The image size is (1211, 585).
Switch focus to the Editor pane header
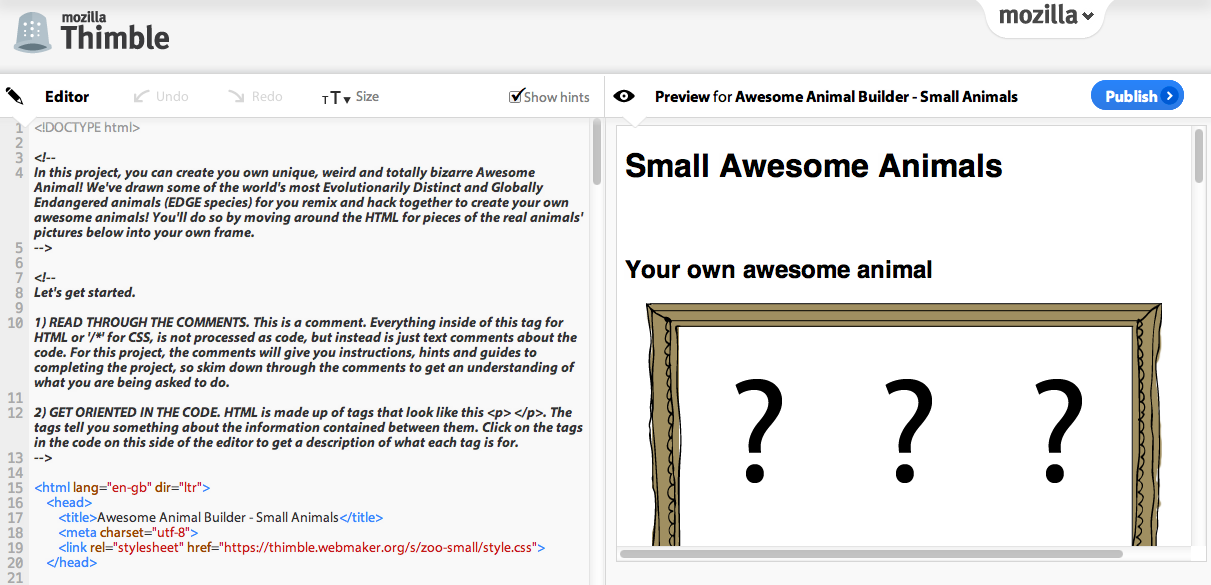[x=66, y=96]
